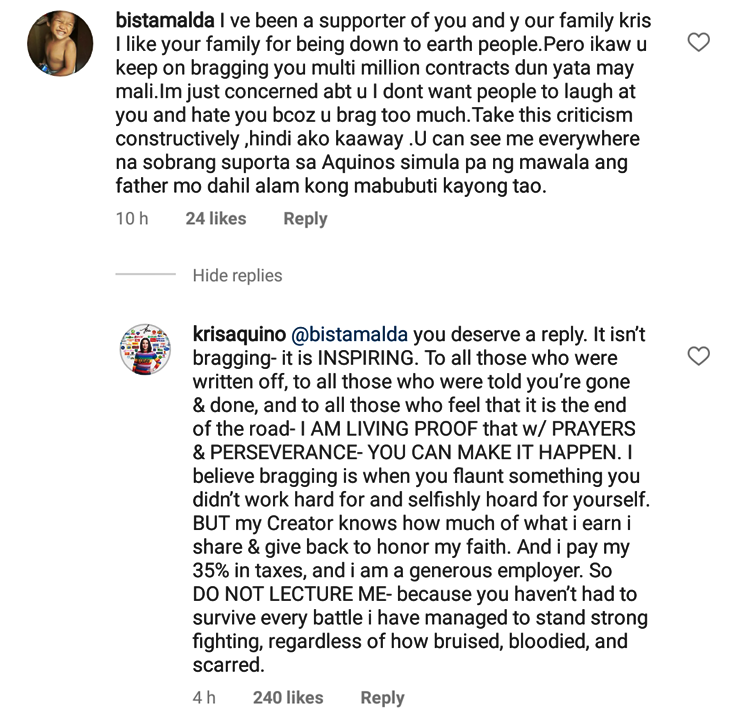Image resolution: width=750 pixels, height=727 pixels.
Task: Open bistamalda's profile picture
Action: tap(60, 42)
